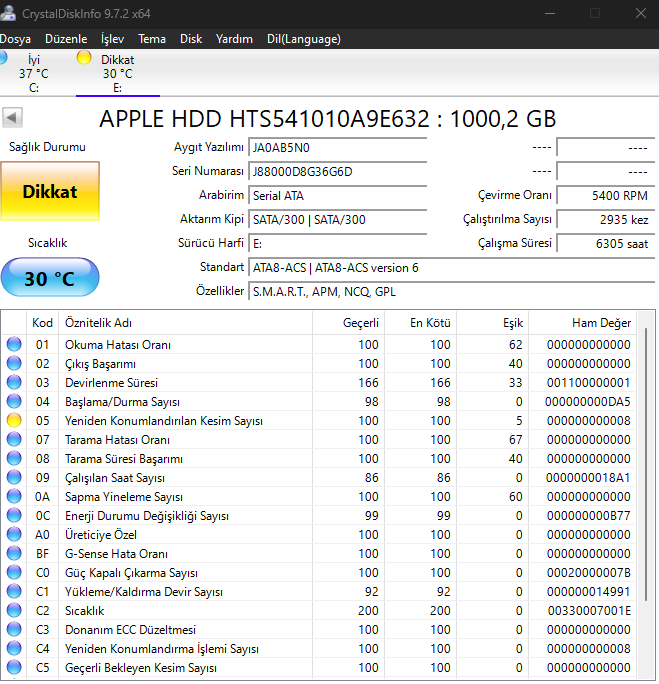Click the Çalıştırılma Sayısı value 2935 kez

pyautogui.click(x=606, y=219)
